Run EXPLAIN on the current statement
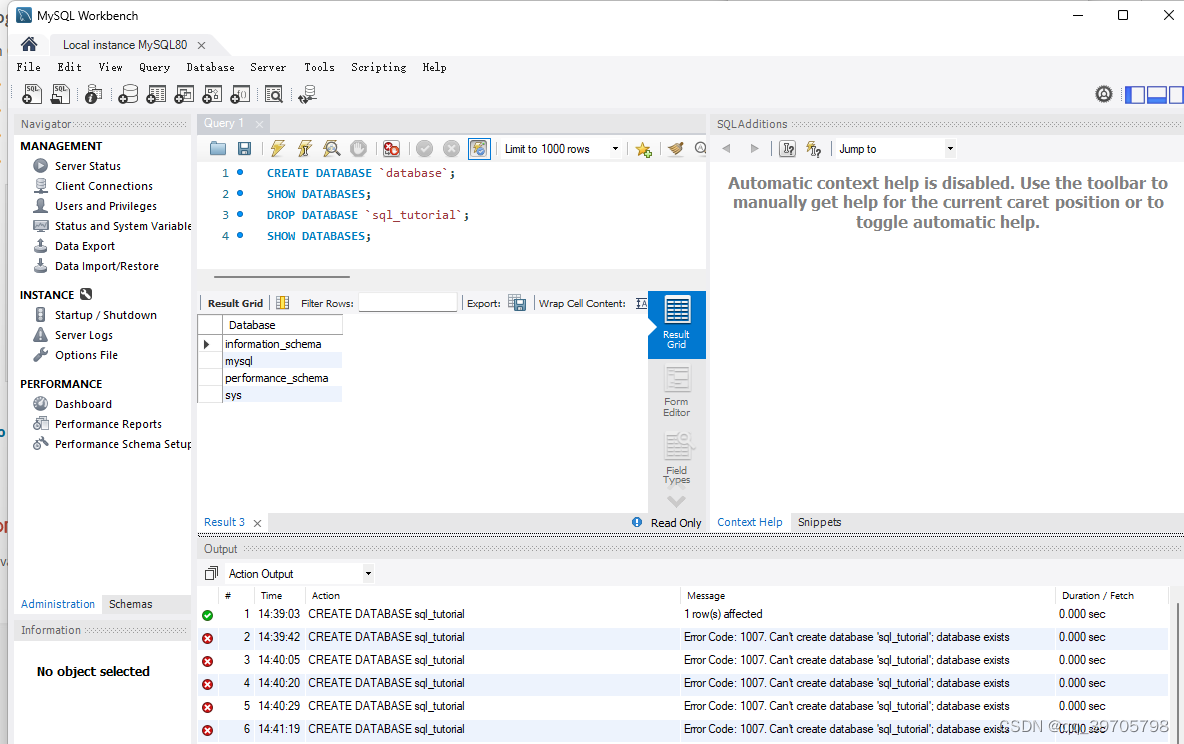 331,149
